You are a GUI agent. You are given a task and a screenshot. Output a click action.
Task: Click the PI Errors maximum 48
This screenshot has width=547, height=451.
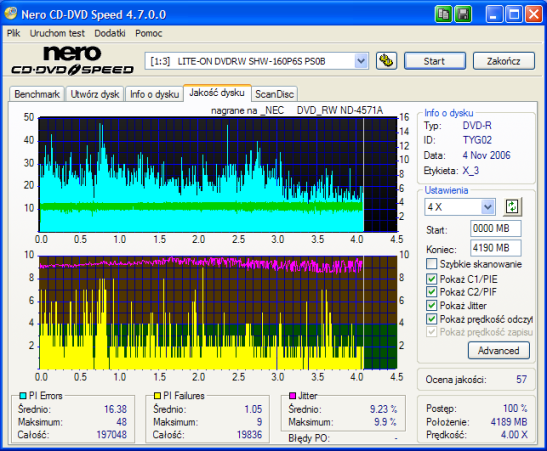pos(121,422)
